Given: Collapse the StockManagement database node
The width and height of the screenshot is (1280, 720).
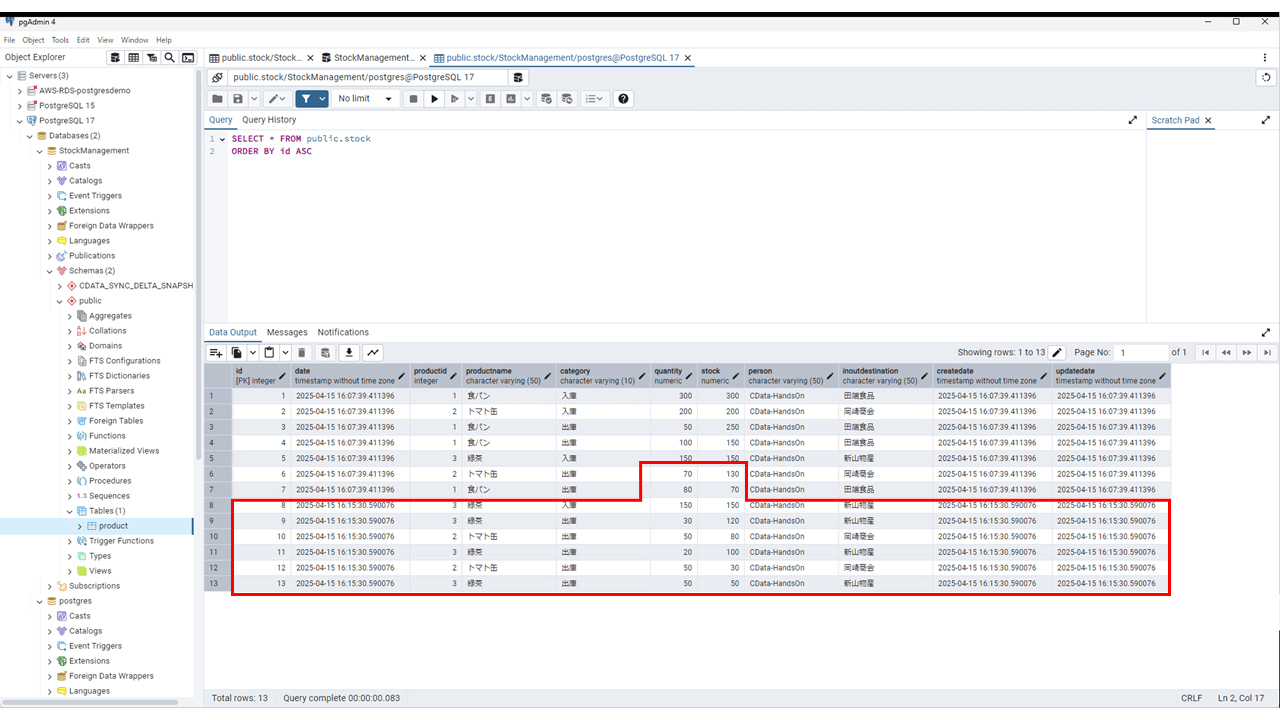Looking at the screenshot, I should pos(40,151).
